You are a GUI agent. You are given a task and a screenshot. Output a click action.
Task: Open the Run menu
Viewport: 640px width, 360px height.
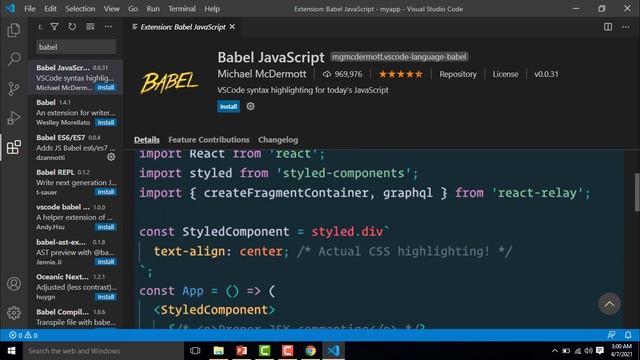point(153,9)
